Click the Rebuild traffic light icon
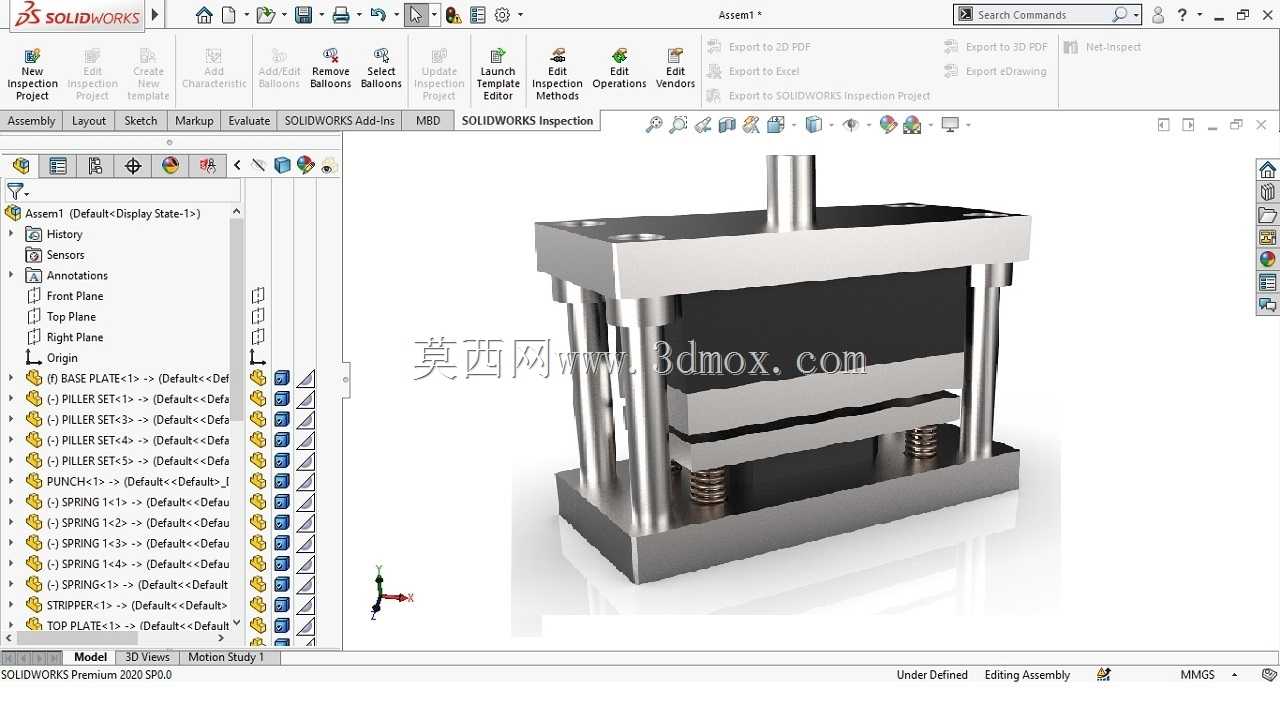Screen dimensions: 1280x720 [453, 15]
